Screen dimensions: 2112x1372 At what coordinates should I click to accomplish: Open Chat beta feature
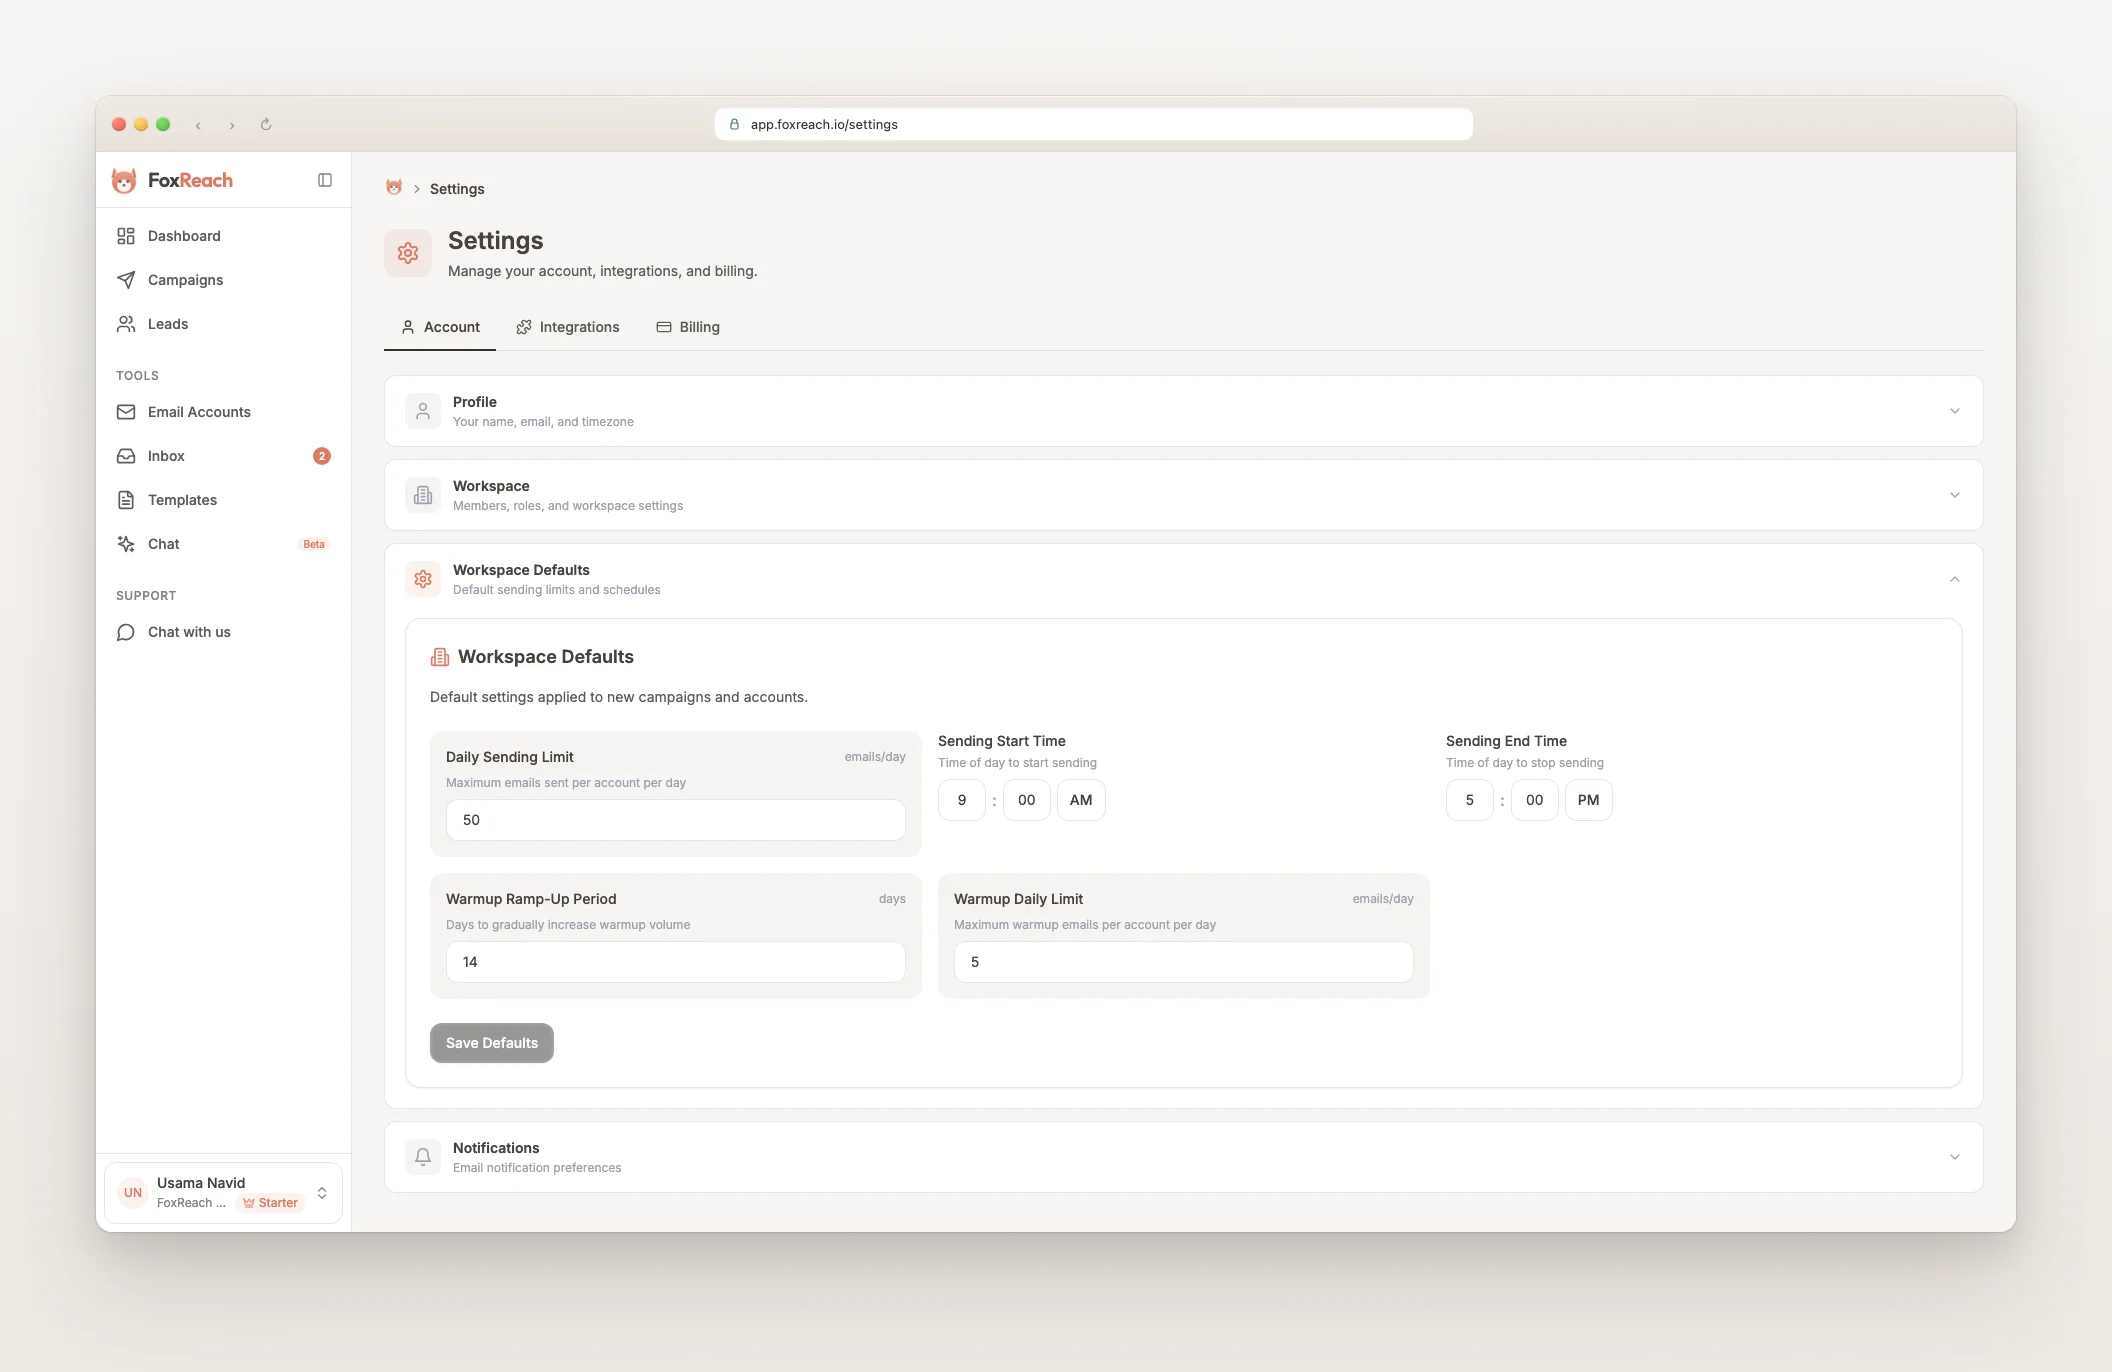coord(164,544)
